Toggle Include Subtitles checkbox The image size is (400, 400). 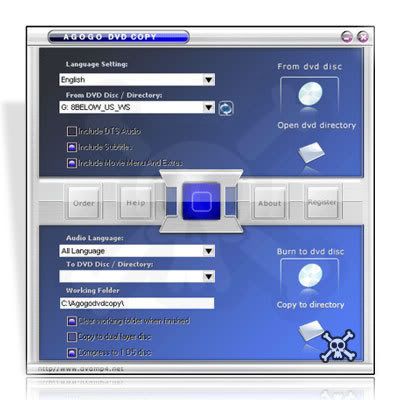tap(72, 147)
